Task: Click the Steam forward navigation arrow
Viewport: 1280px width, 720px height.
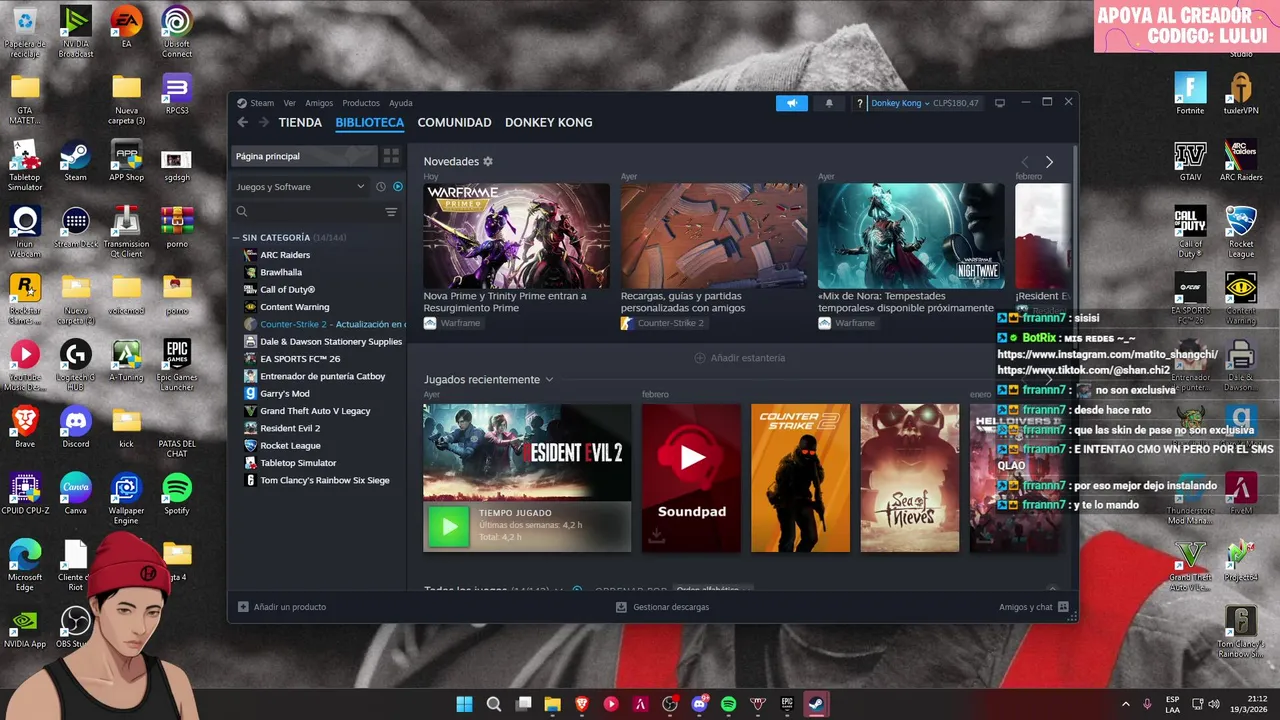Action: point(264,122)
